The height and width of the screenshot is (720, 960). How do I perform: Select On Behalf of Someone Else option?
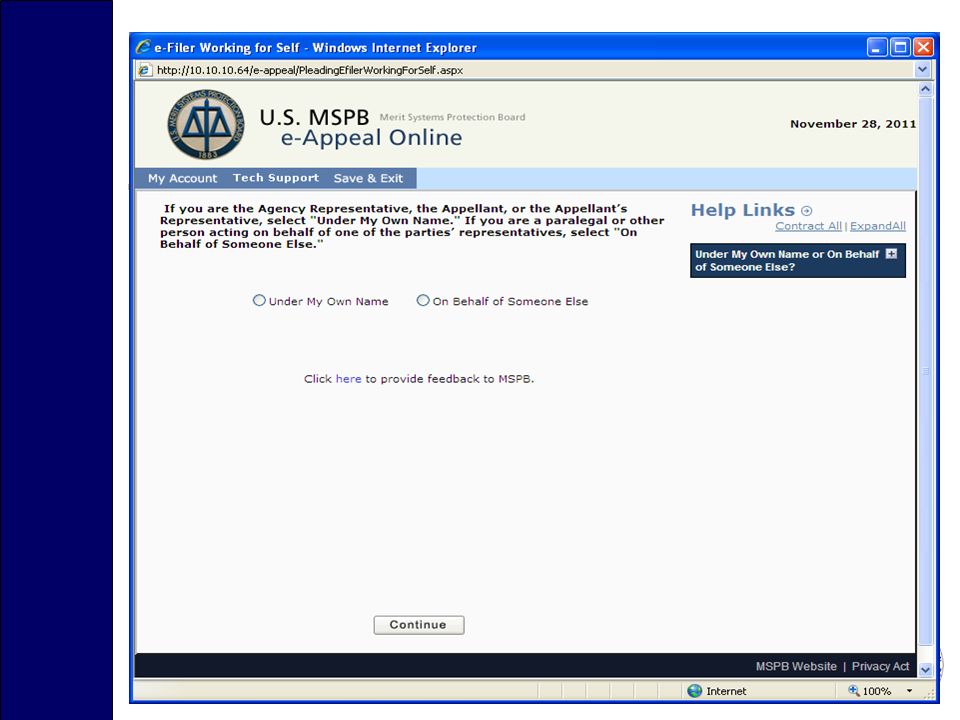point(422,300)
